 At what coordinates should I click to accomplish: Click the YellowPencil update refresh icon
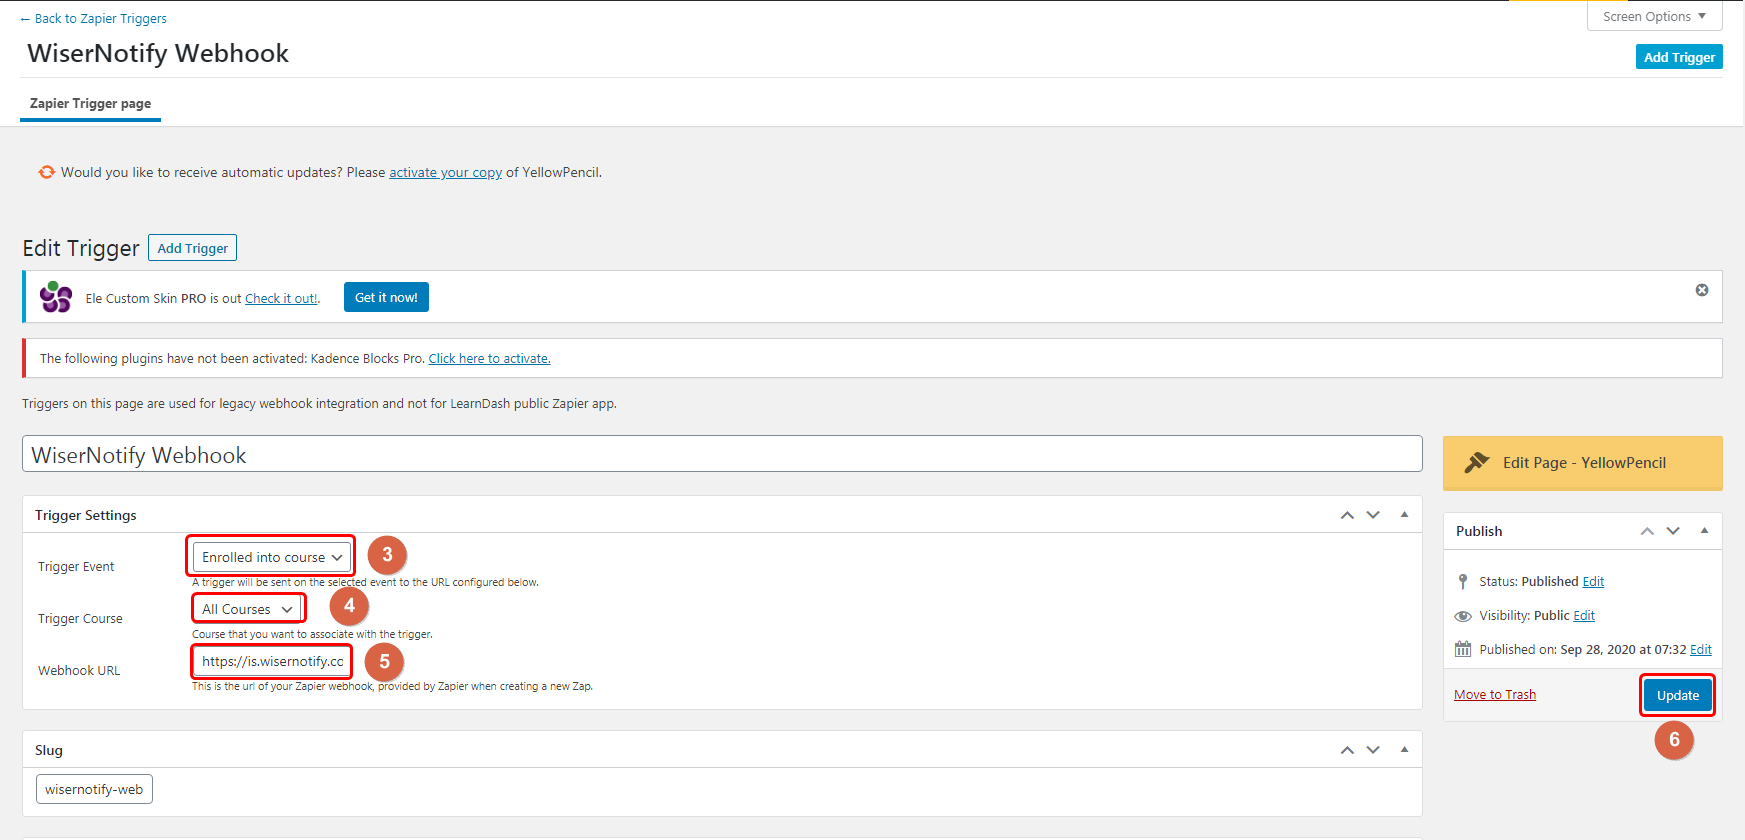[x=46, y=172]
